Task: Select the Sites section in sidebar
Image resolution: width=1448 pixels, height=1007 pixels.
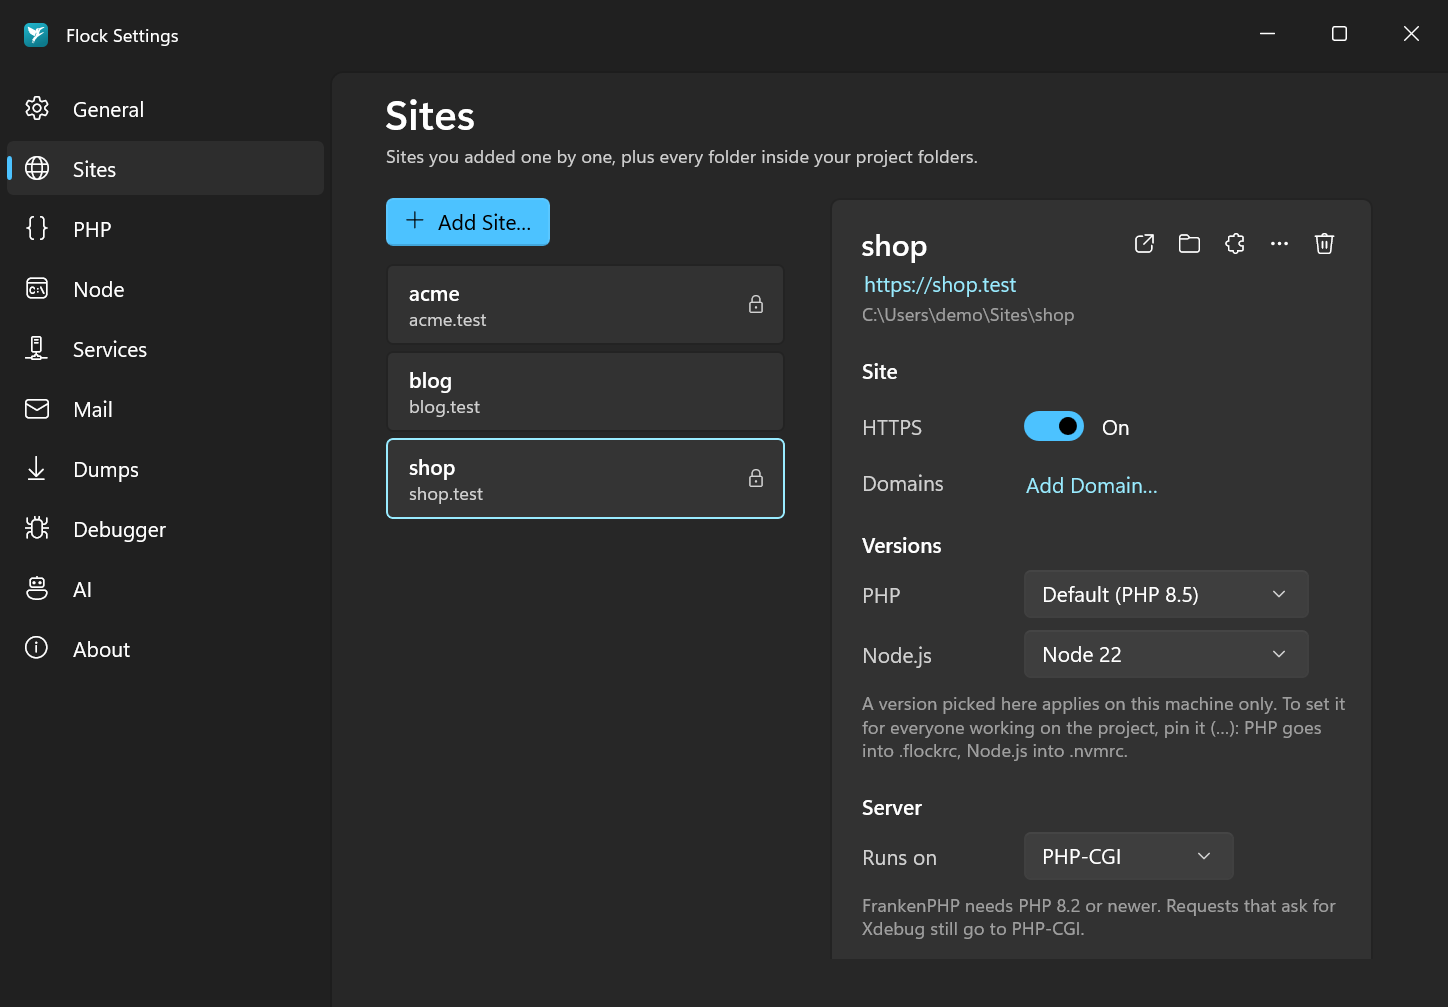Action: pyautogui.click(x=165, y=169)
